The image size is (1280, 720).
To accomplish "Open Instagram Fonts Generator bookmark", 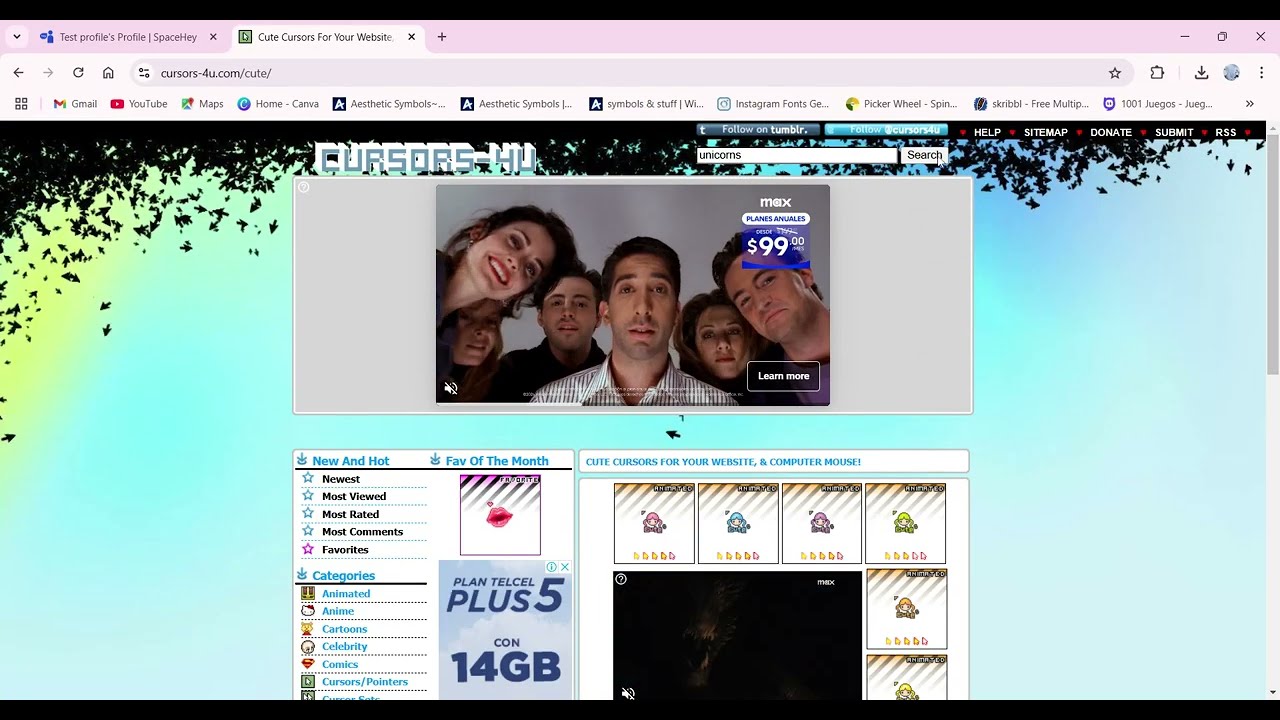I will coord(773,104).
